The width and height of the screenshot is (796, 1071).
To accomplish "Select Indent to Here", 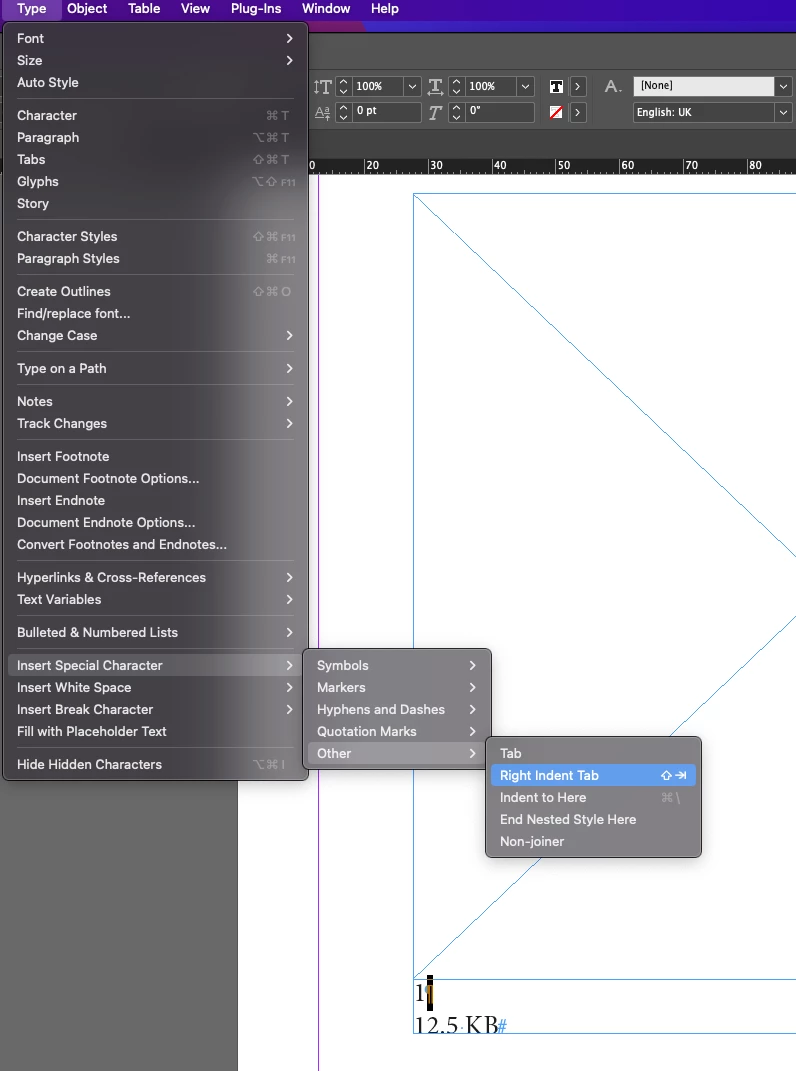I will tap(593, 797).
